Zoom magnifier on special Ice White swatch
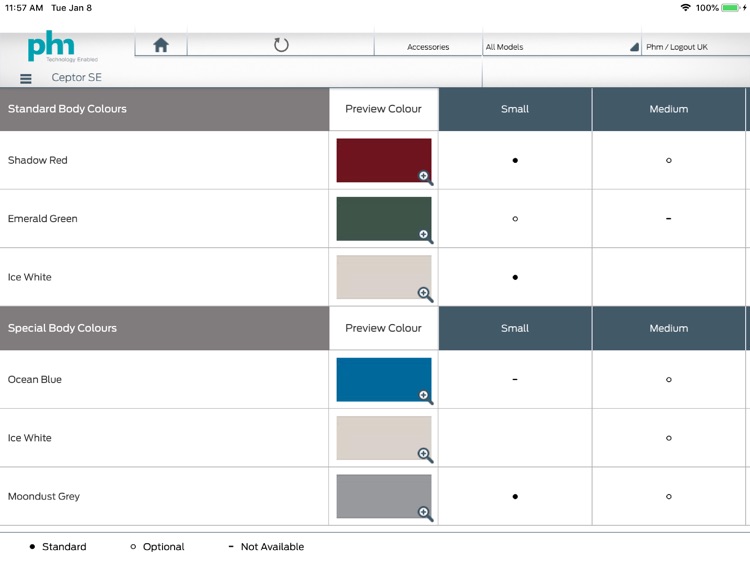The width and height of the screenshot is (750, 562). [425, 455]
